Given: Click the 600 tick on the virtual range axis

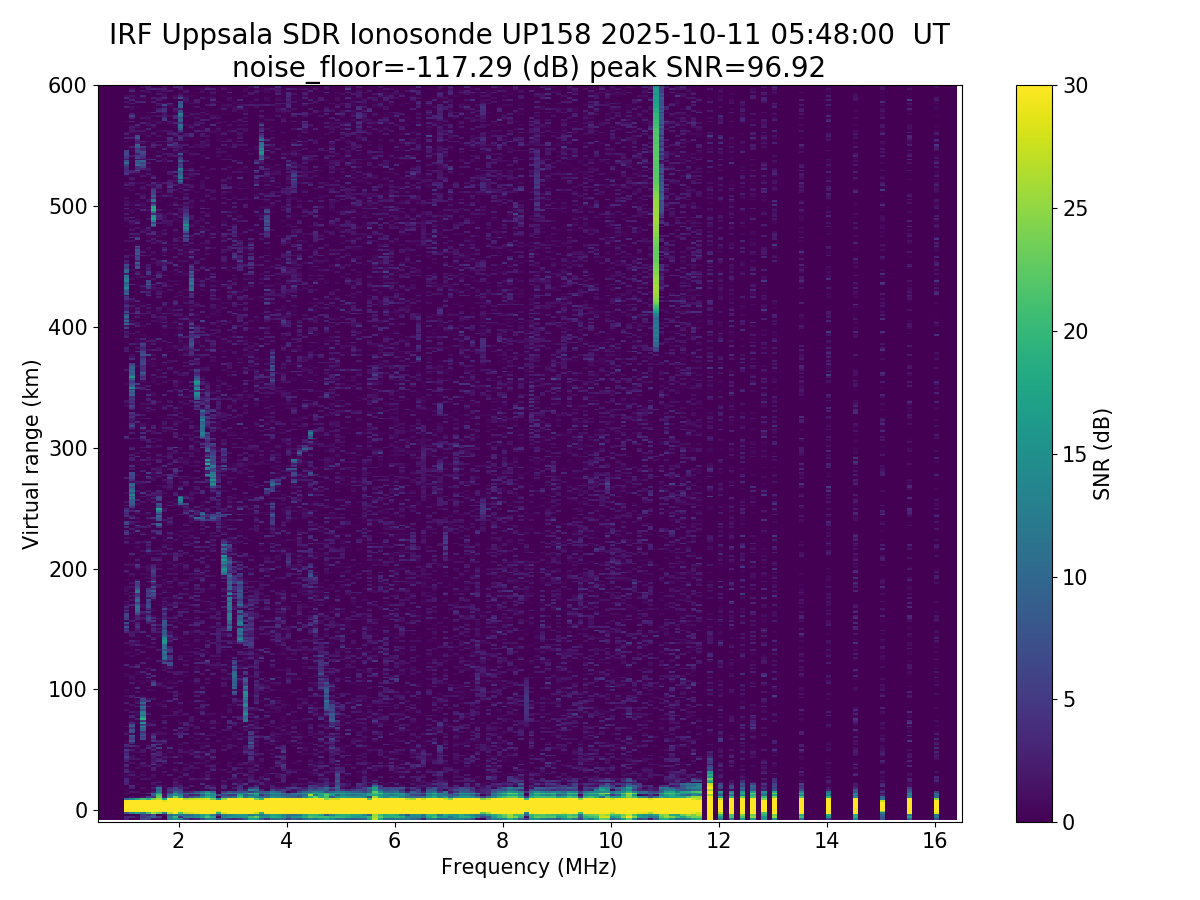Looking at the screenshot, I should (68, 86).
